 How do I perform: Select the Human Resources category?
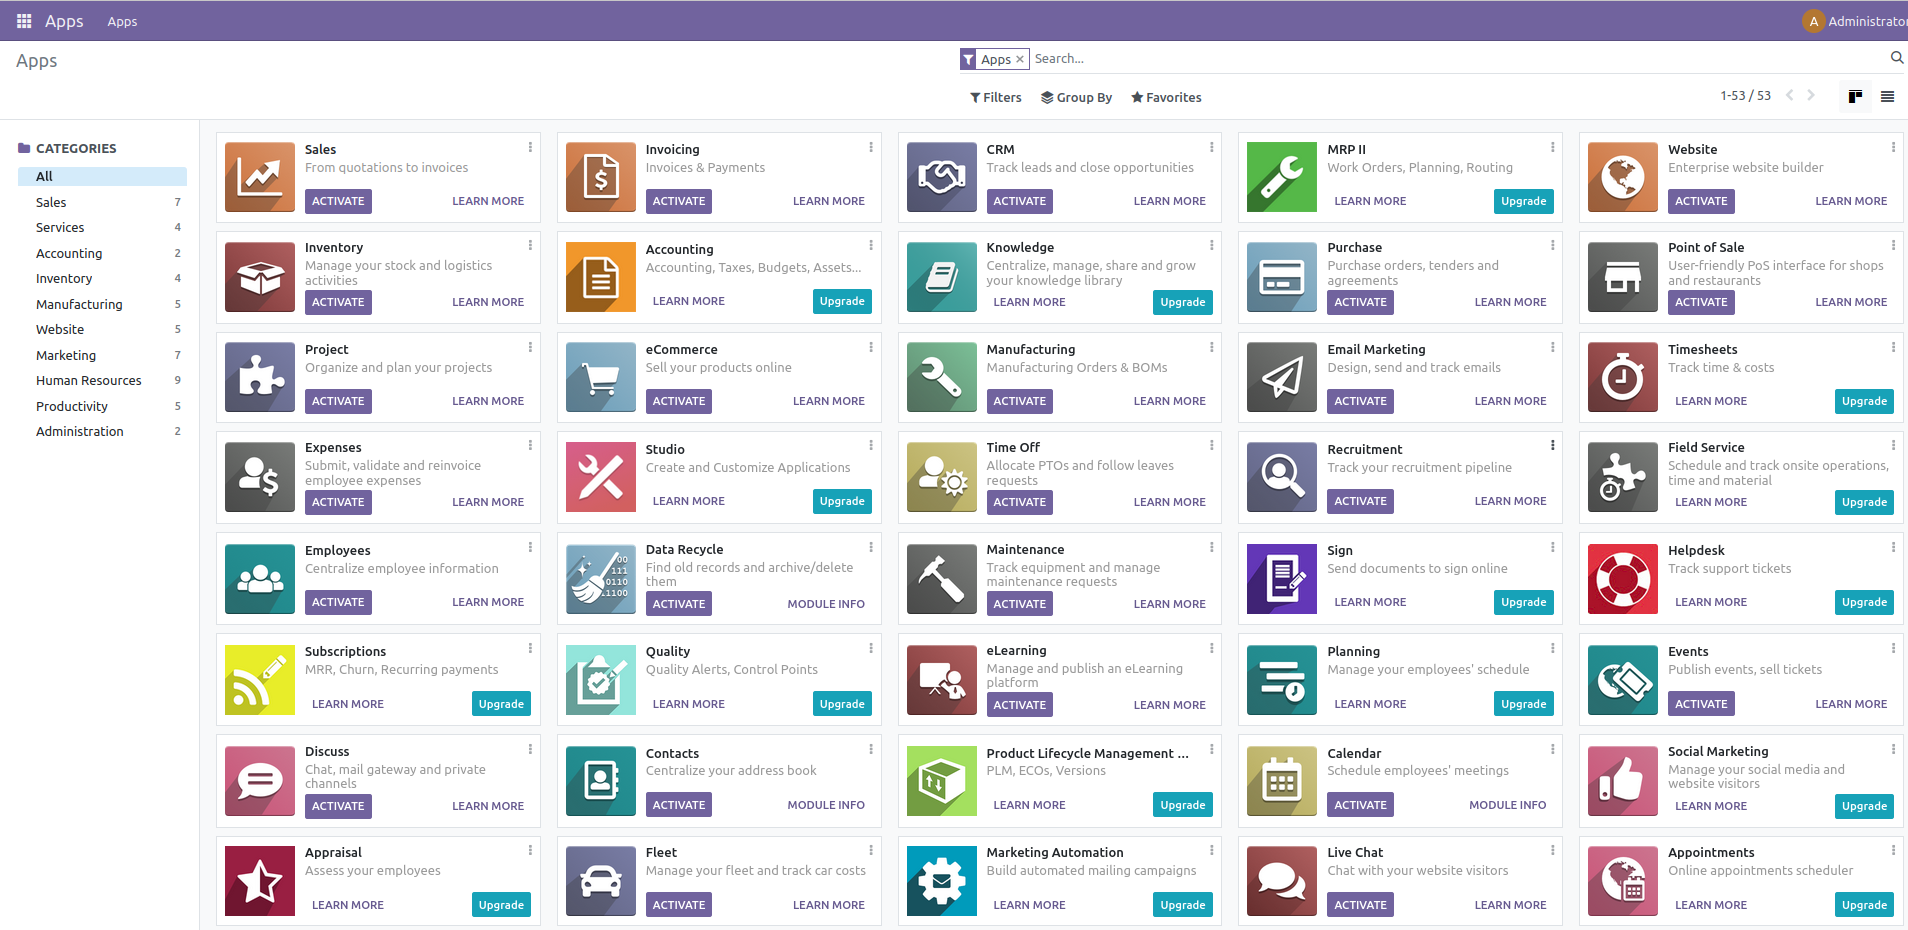coord(89,381)
